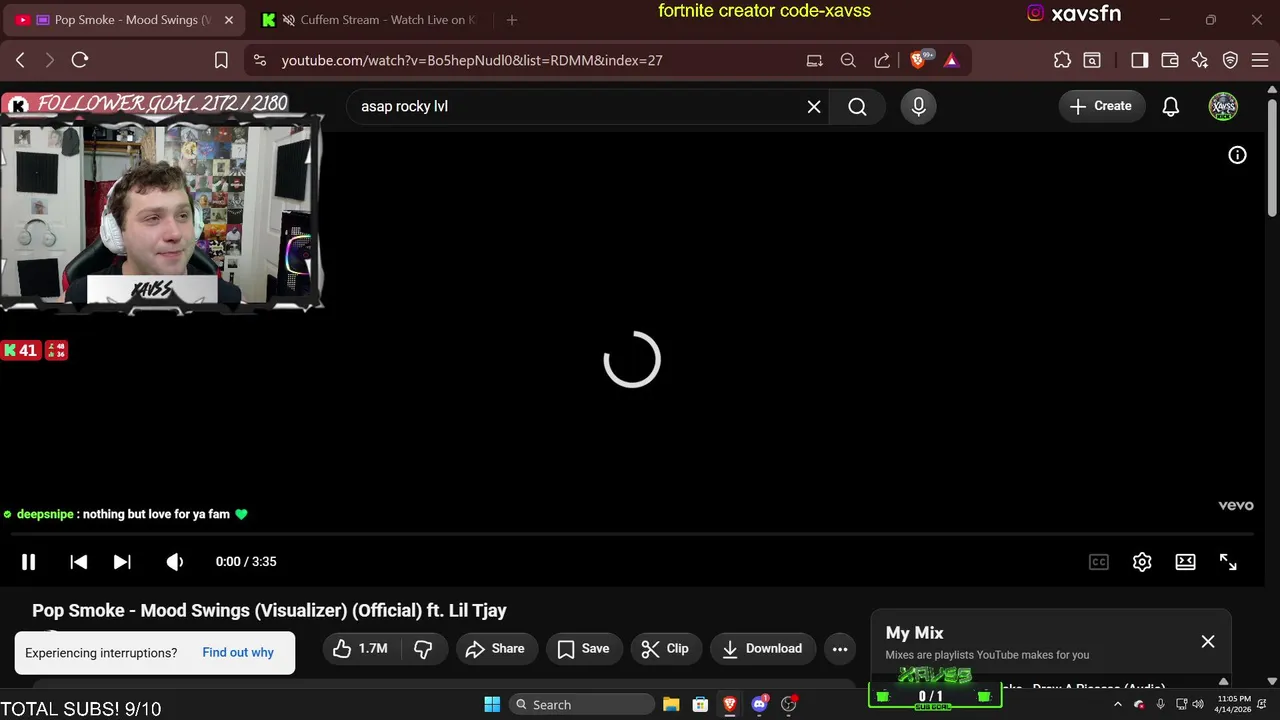Switch player to theater mode
This screenshot has height=720, width=1280.
1185,562
